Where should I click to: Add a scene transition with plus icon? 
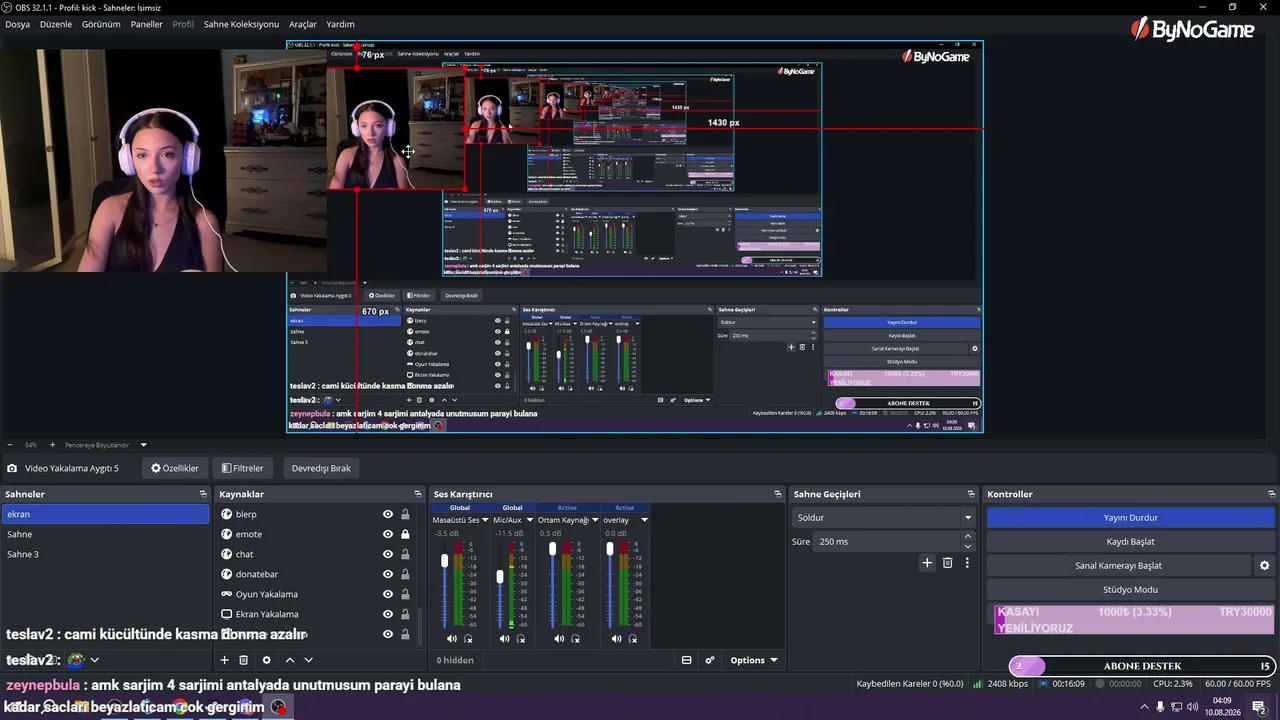click(x=927, y=563)
